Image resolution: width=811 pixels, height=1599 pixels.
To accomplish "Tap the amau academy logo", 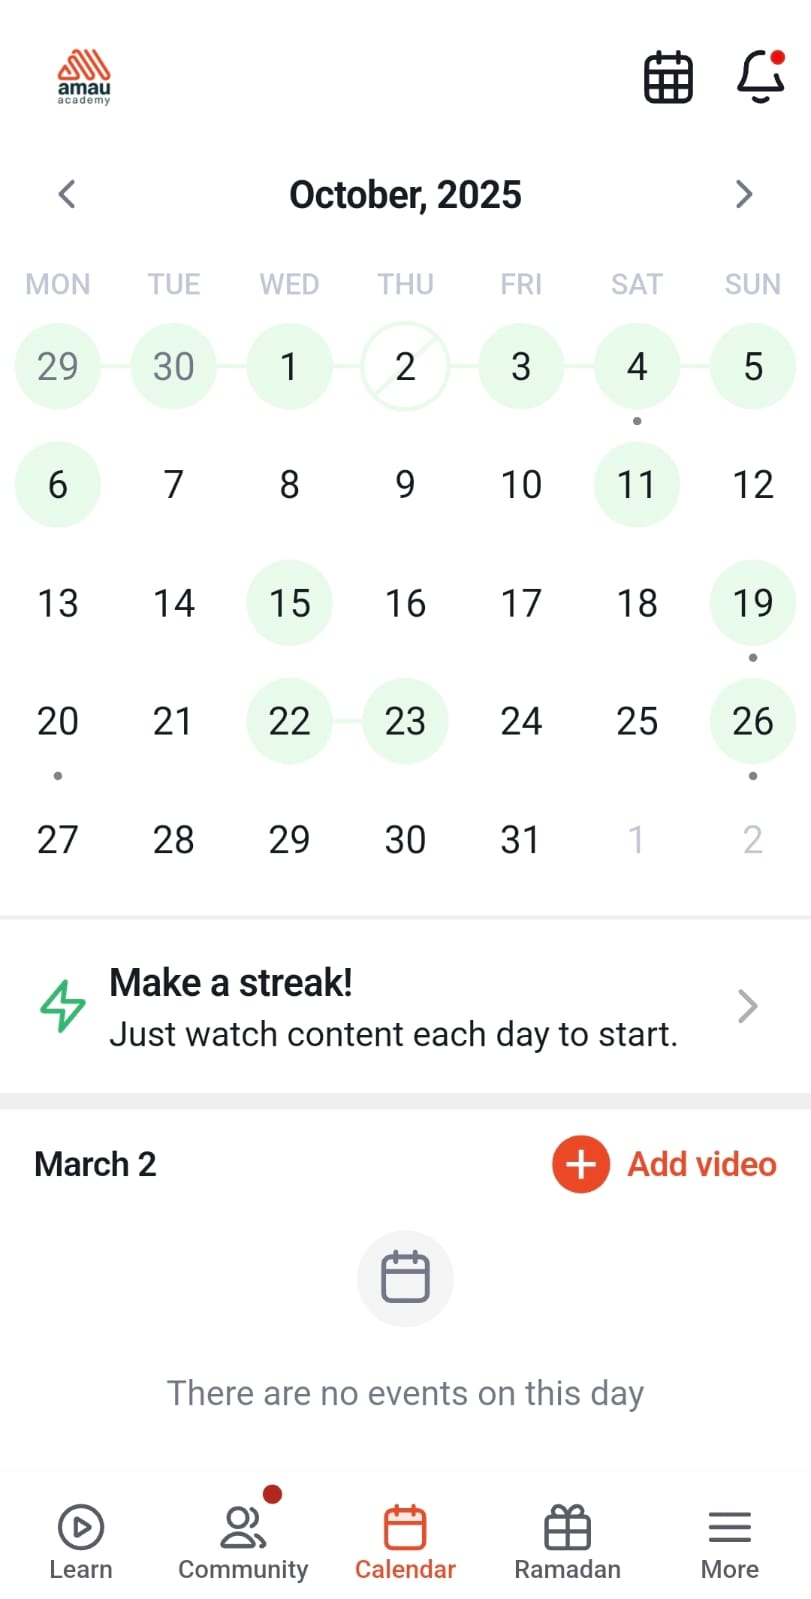I will 84,77.
